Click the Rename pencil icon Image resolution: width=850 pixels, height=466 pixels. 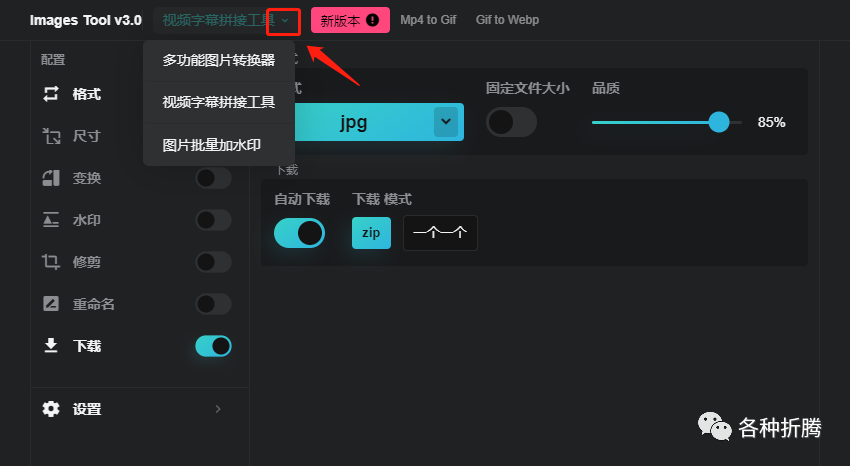[x=51, y=304]
